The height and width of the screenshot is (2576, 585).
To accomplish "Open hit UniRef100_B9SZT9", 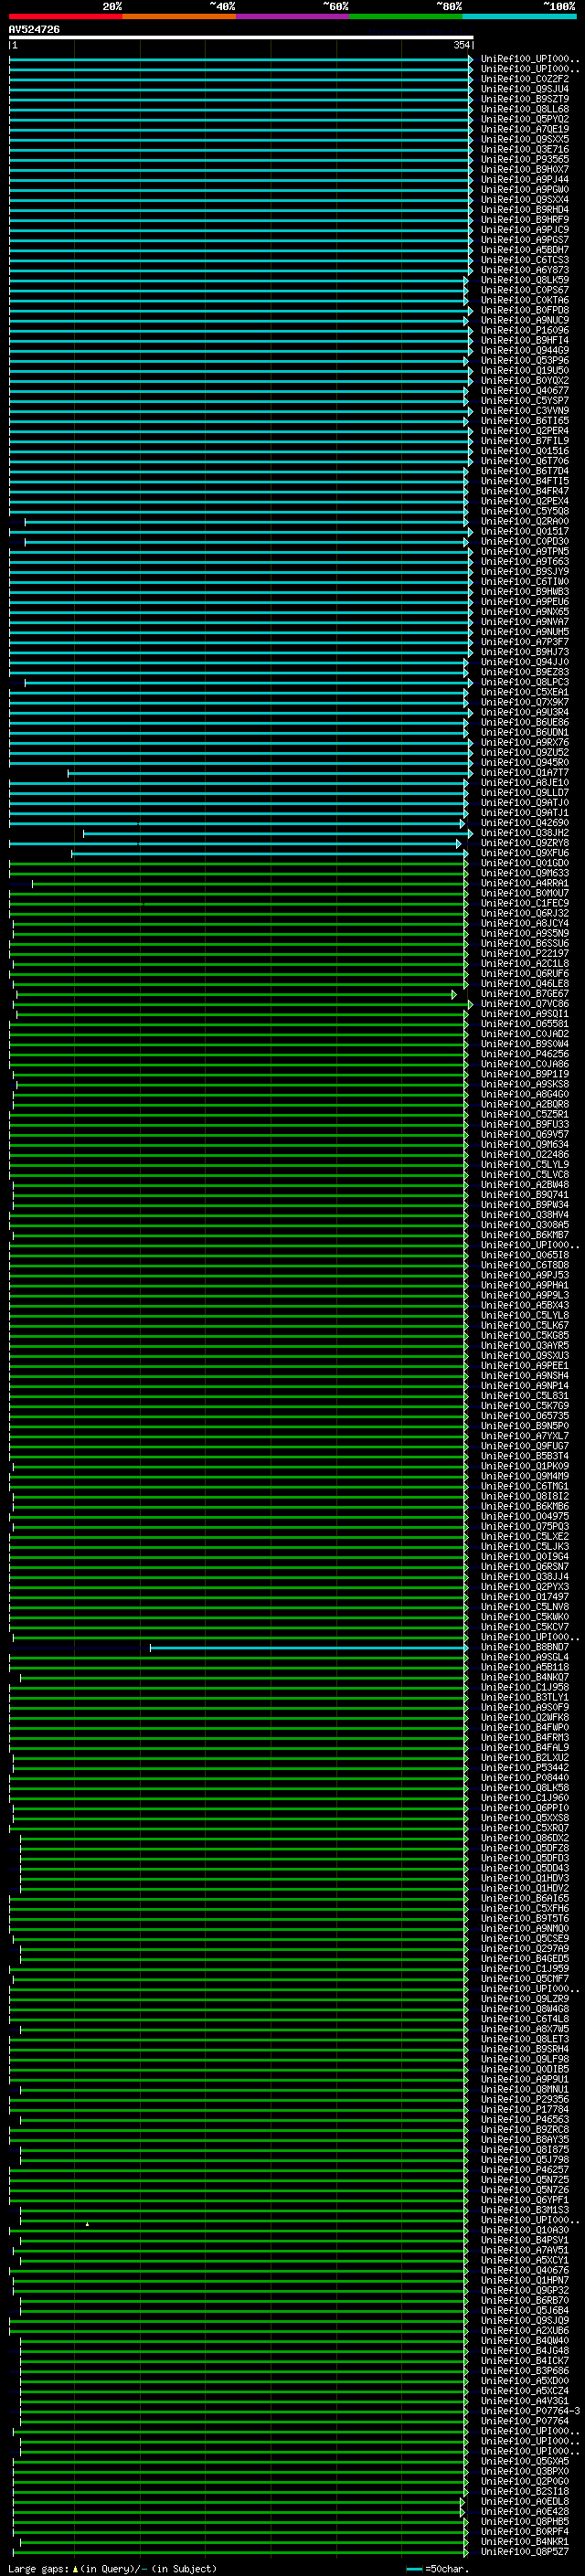I will coord(524,99).
